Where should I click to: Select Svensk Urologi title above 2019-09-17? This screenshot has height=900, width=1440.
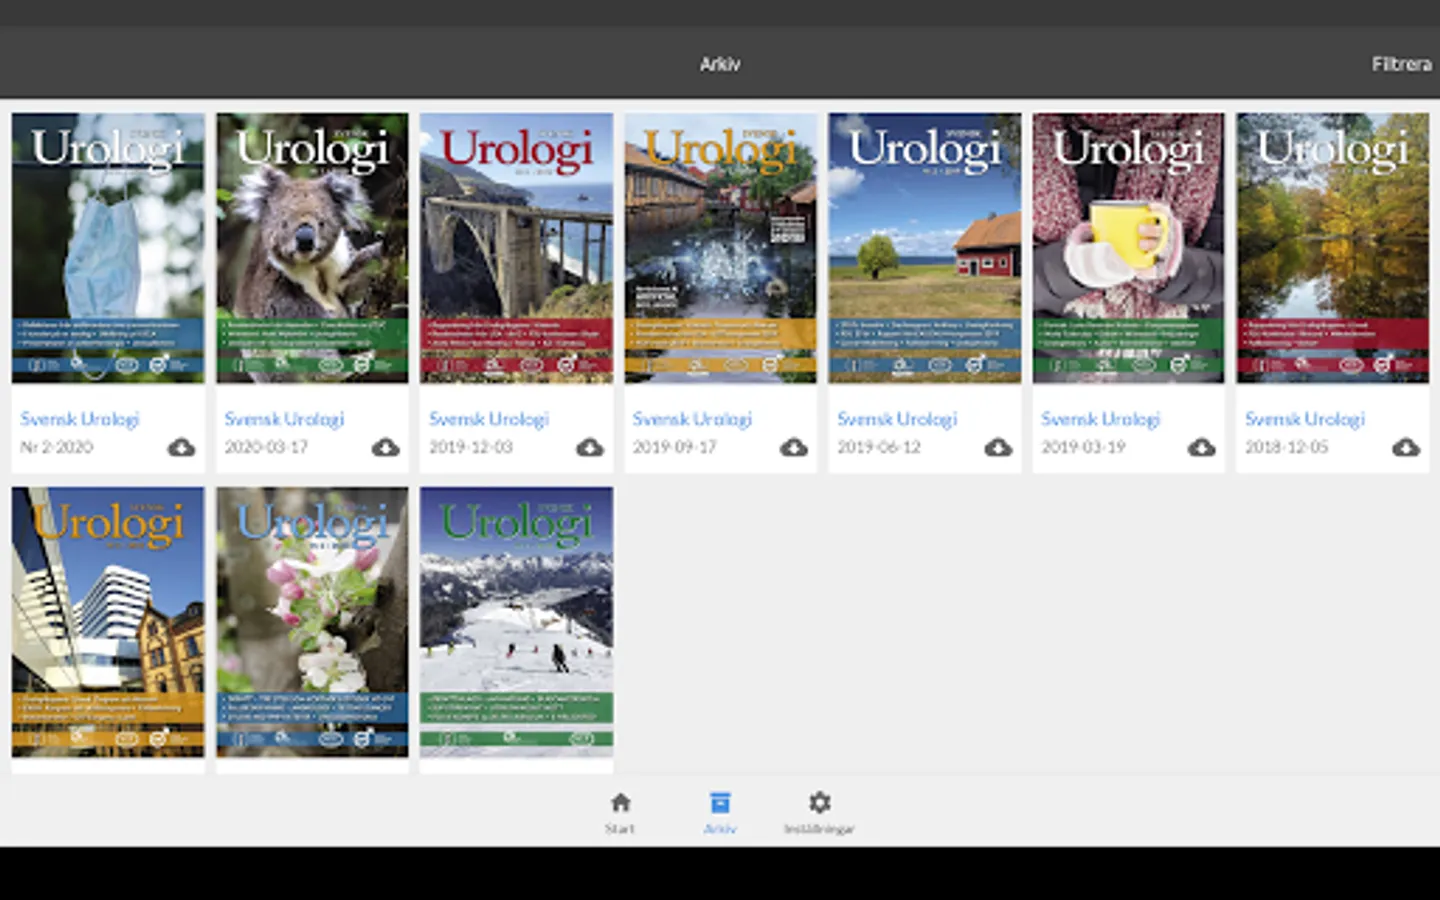[692, 419]
